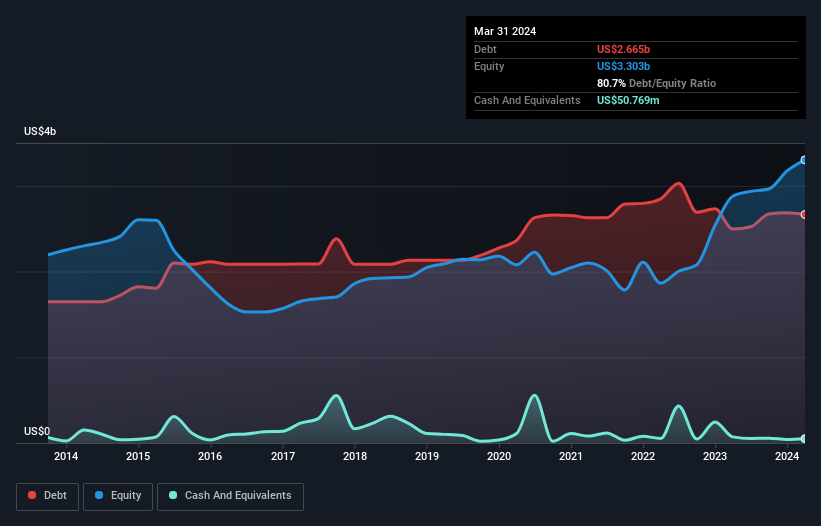
Task: Click the teal Cash And Equivalents legend dot
Action: click(x=173, y=495)
